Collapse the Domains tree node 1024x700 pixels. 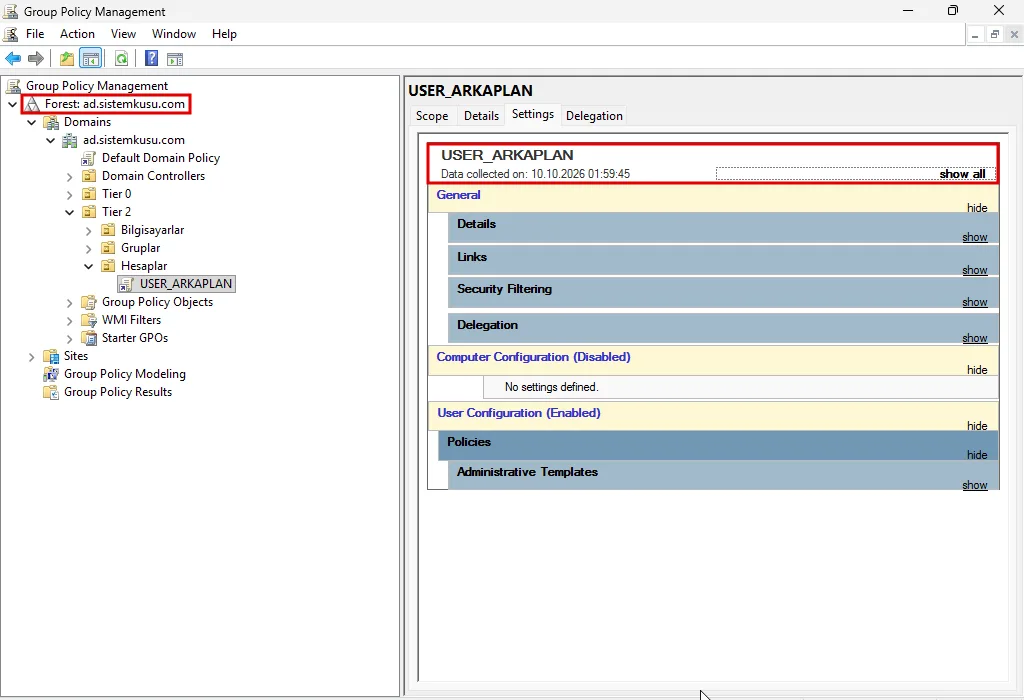31,122
